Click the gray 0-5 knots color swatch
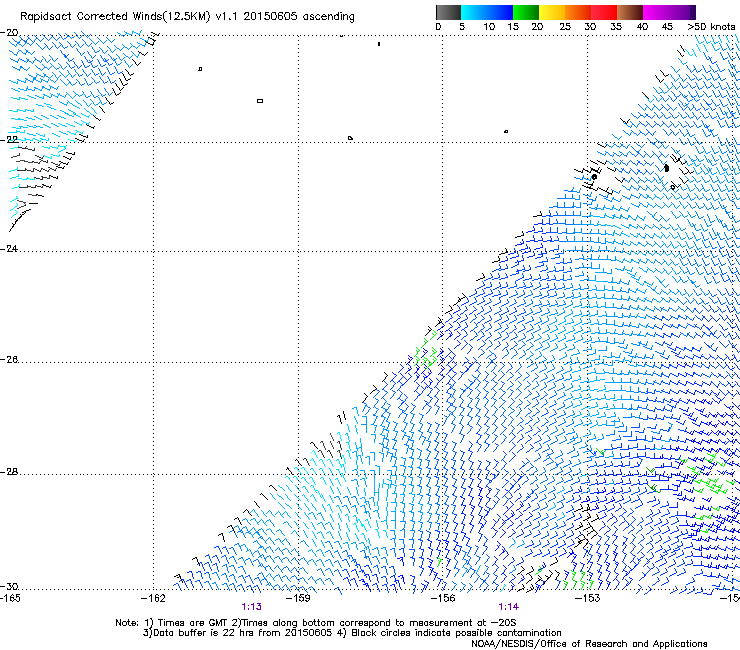Screen dimensions: 740x650 448,12
